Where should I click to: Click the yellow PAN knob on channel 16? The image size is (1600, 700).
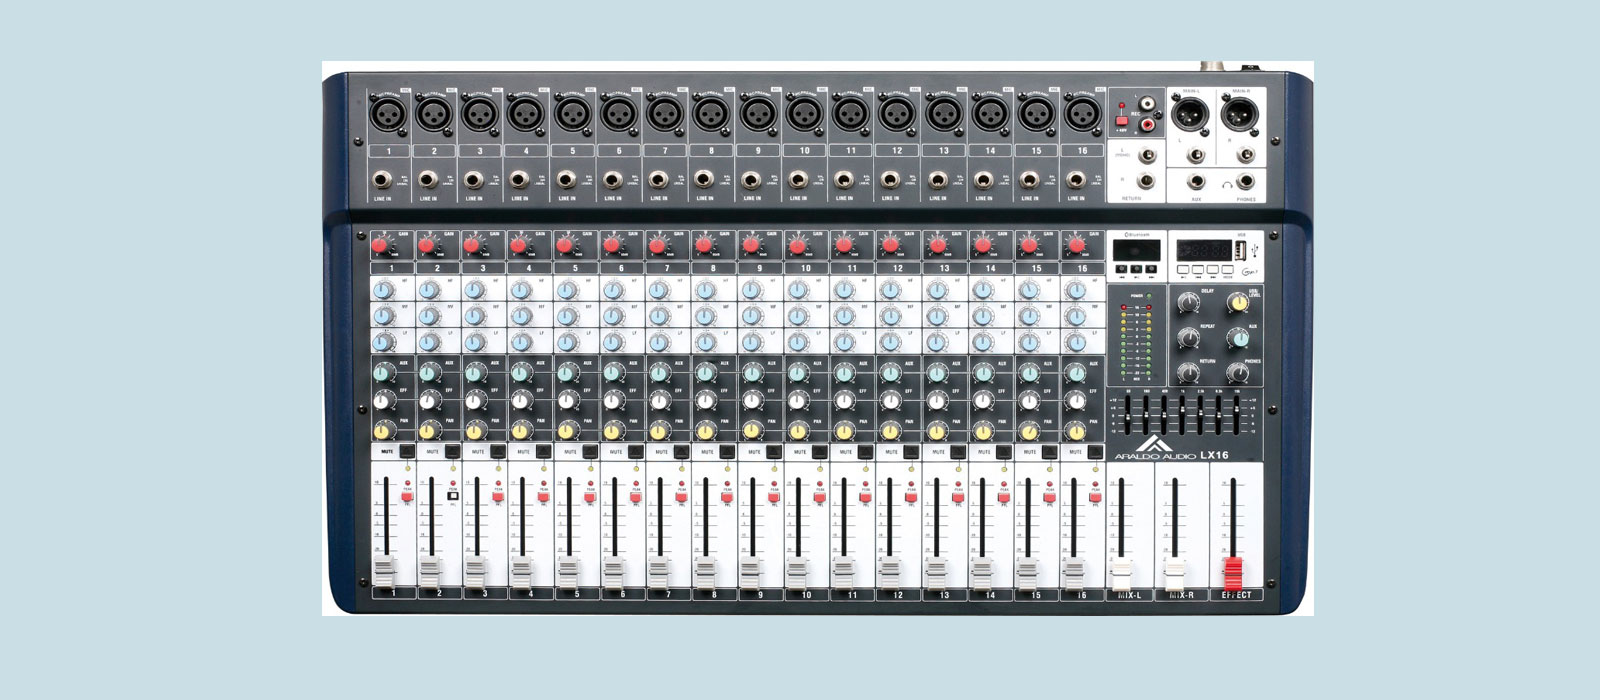pos(1074,431)
